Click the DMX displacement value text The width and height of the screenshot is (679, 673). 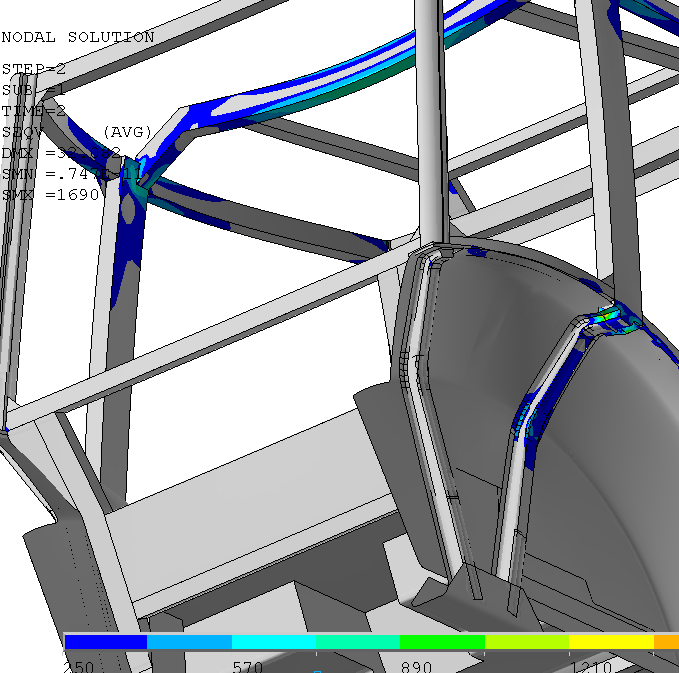point(61,153)
